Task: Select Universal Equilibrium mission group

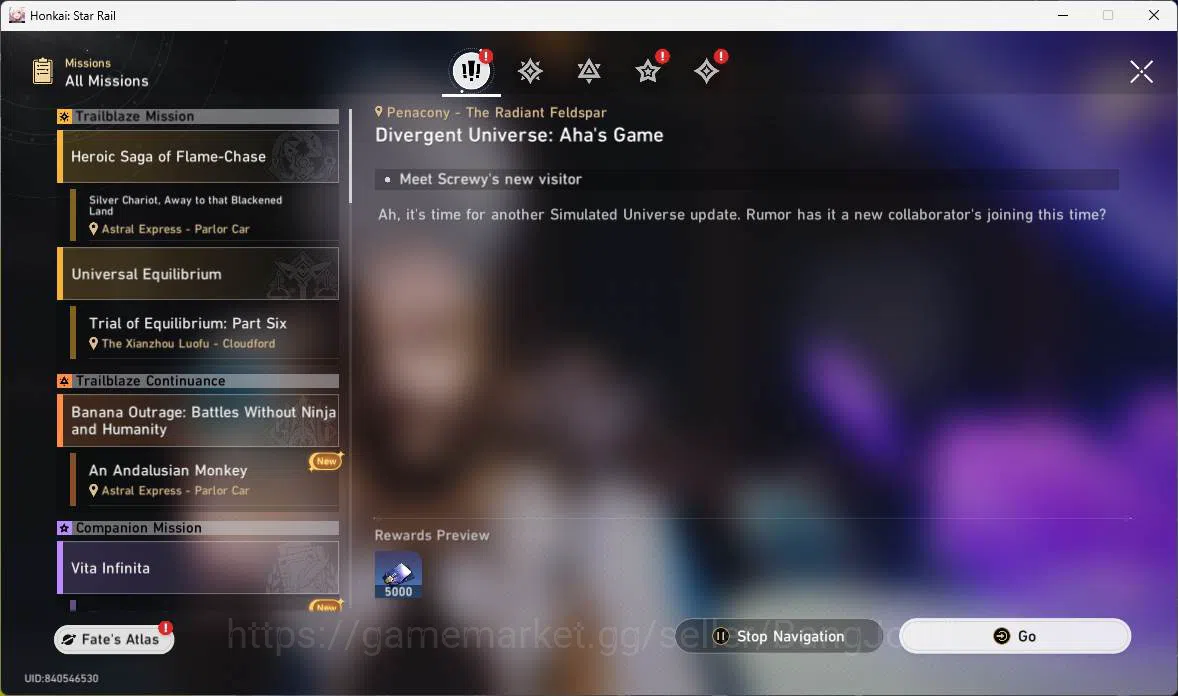Action: (x=198, y=274)
